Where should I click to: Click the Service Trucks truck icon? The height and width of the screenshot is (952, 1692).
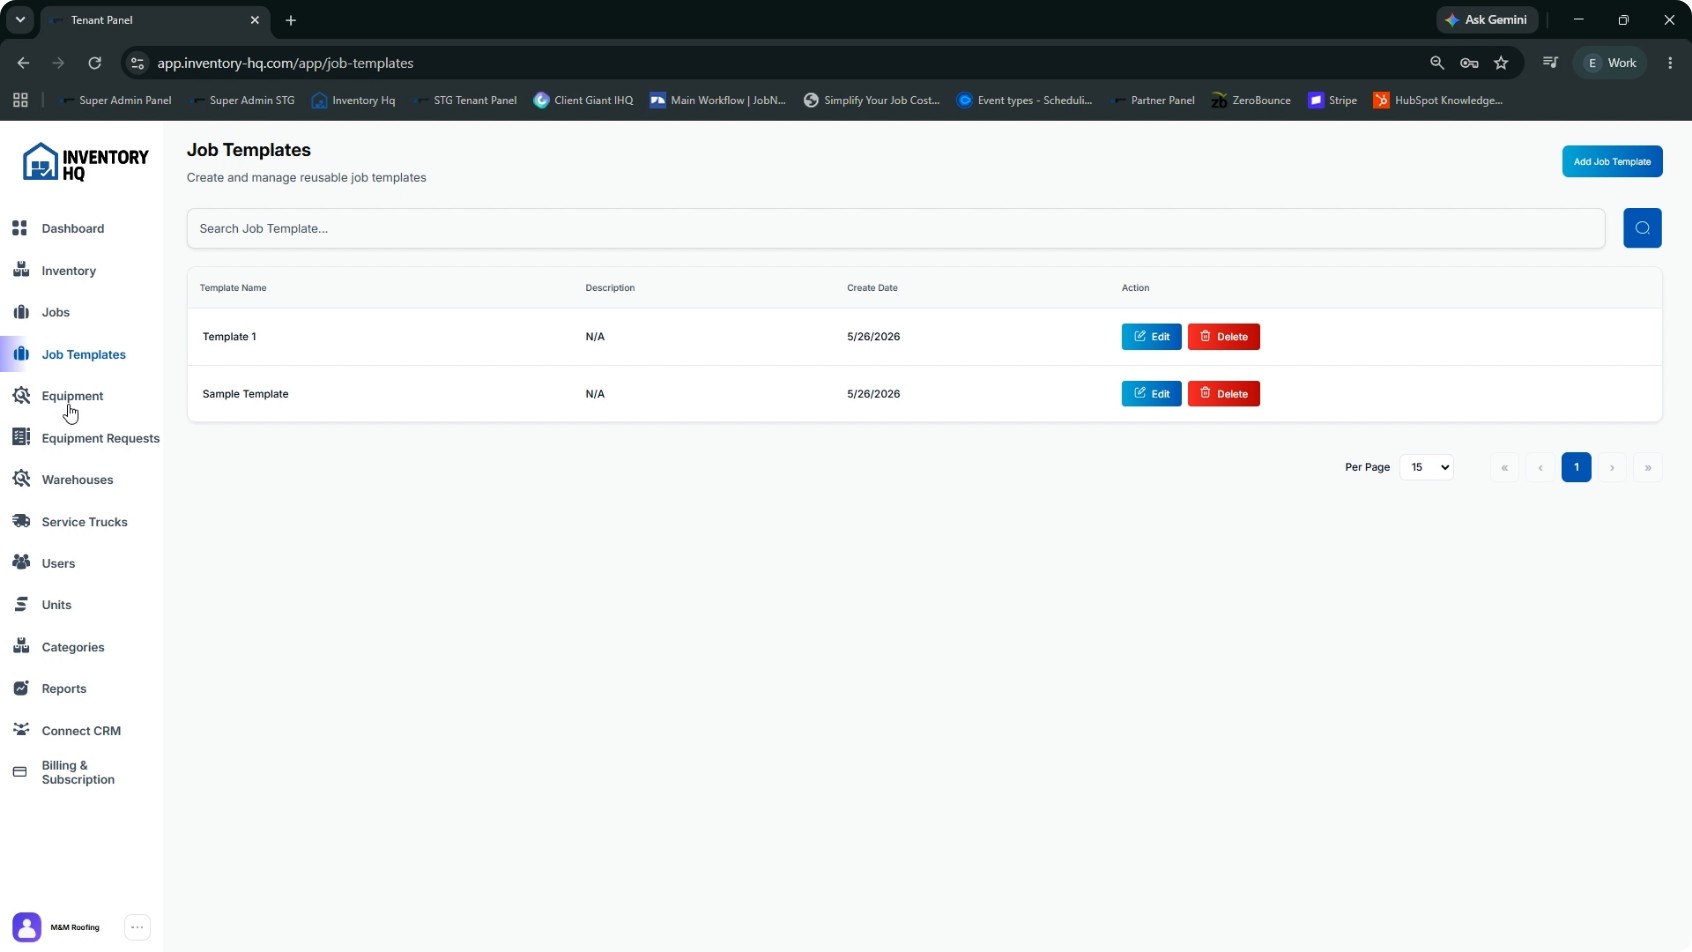(x=20, y=521)
